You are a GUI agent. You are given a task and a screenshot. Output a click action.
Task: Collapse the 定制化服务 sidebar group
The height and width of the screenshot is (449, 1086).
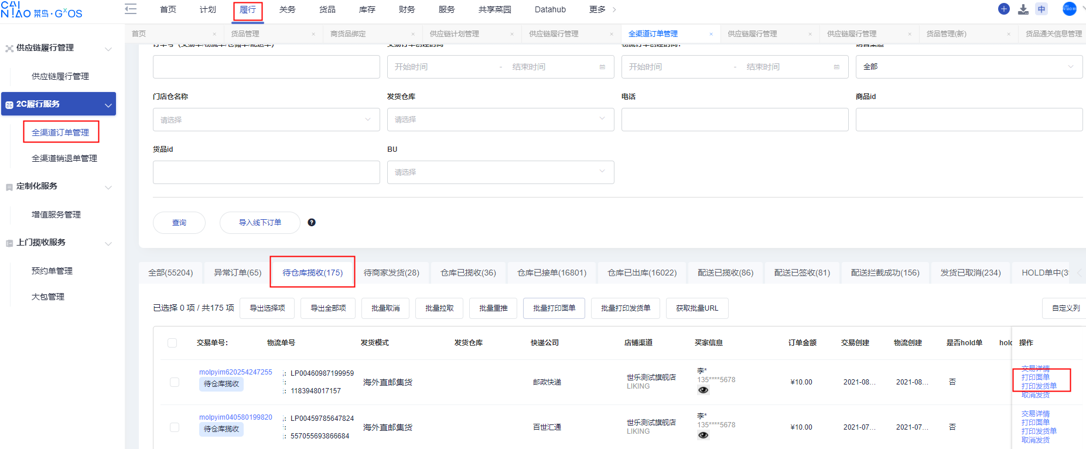point(107,187)
